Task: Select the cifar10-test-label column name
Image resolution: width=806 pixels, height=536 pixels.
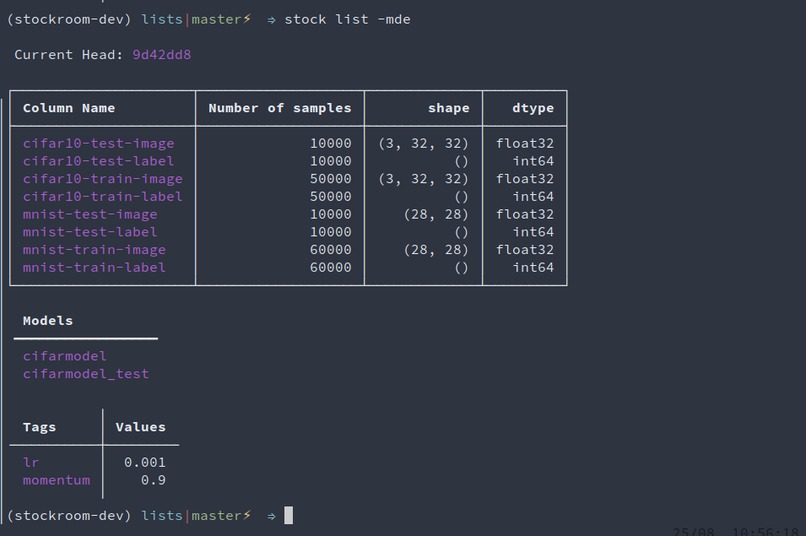Action: [x=99, y=161]
